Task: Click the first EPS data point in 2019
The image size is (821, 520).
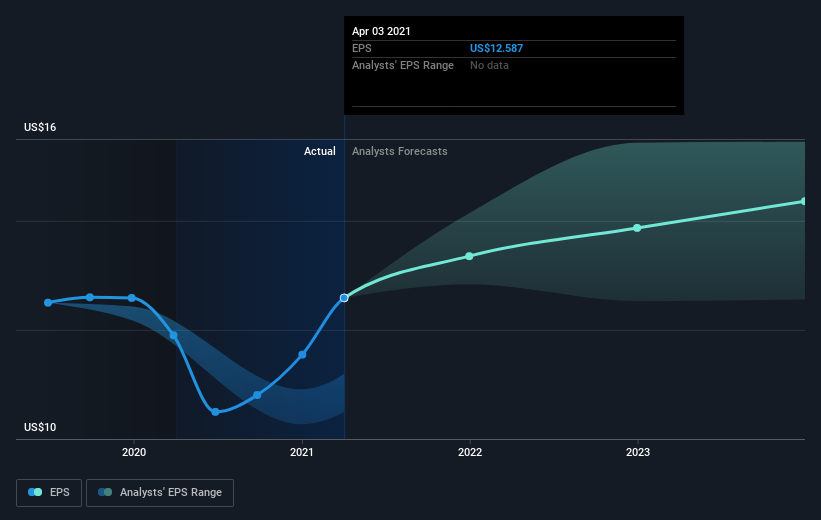Action: pyautogui.click(x=48, y=303)
